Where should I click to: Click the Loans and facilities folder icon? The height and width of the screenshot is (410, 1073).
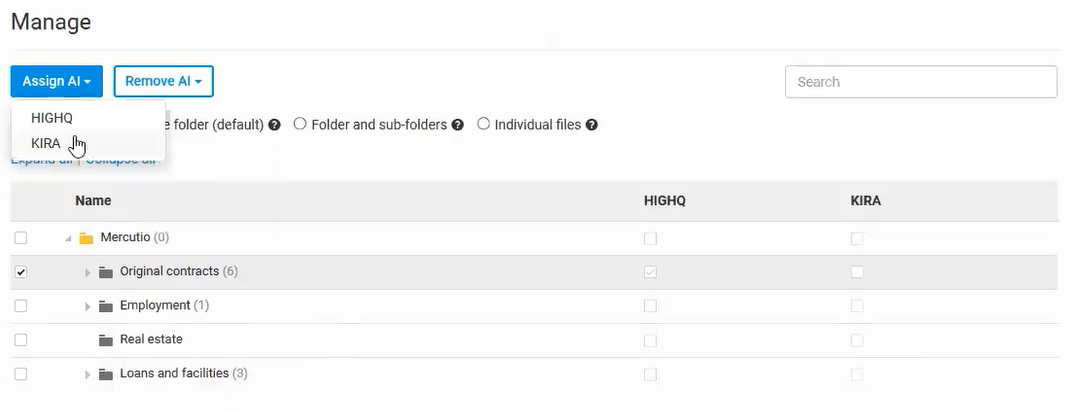coord(106,374)
